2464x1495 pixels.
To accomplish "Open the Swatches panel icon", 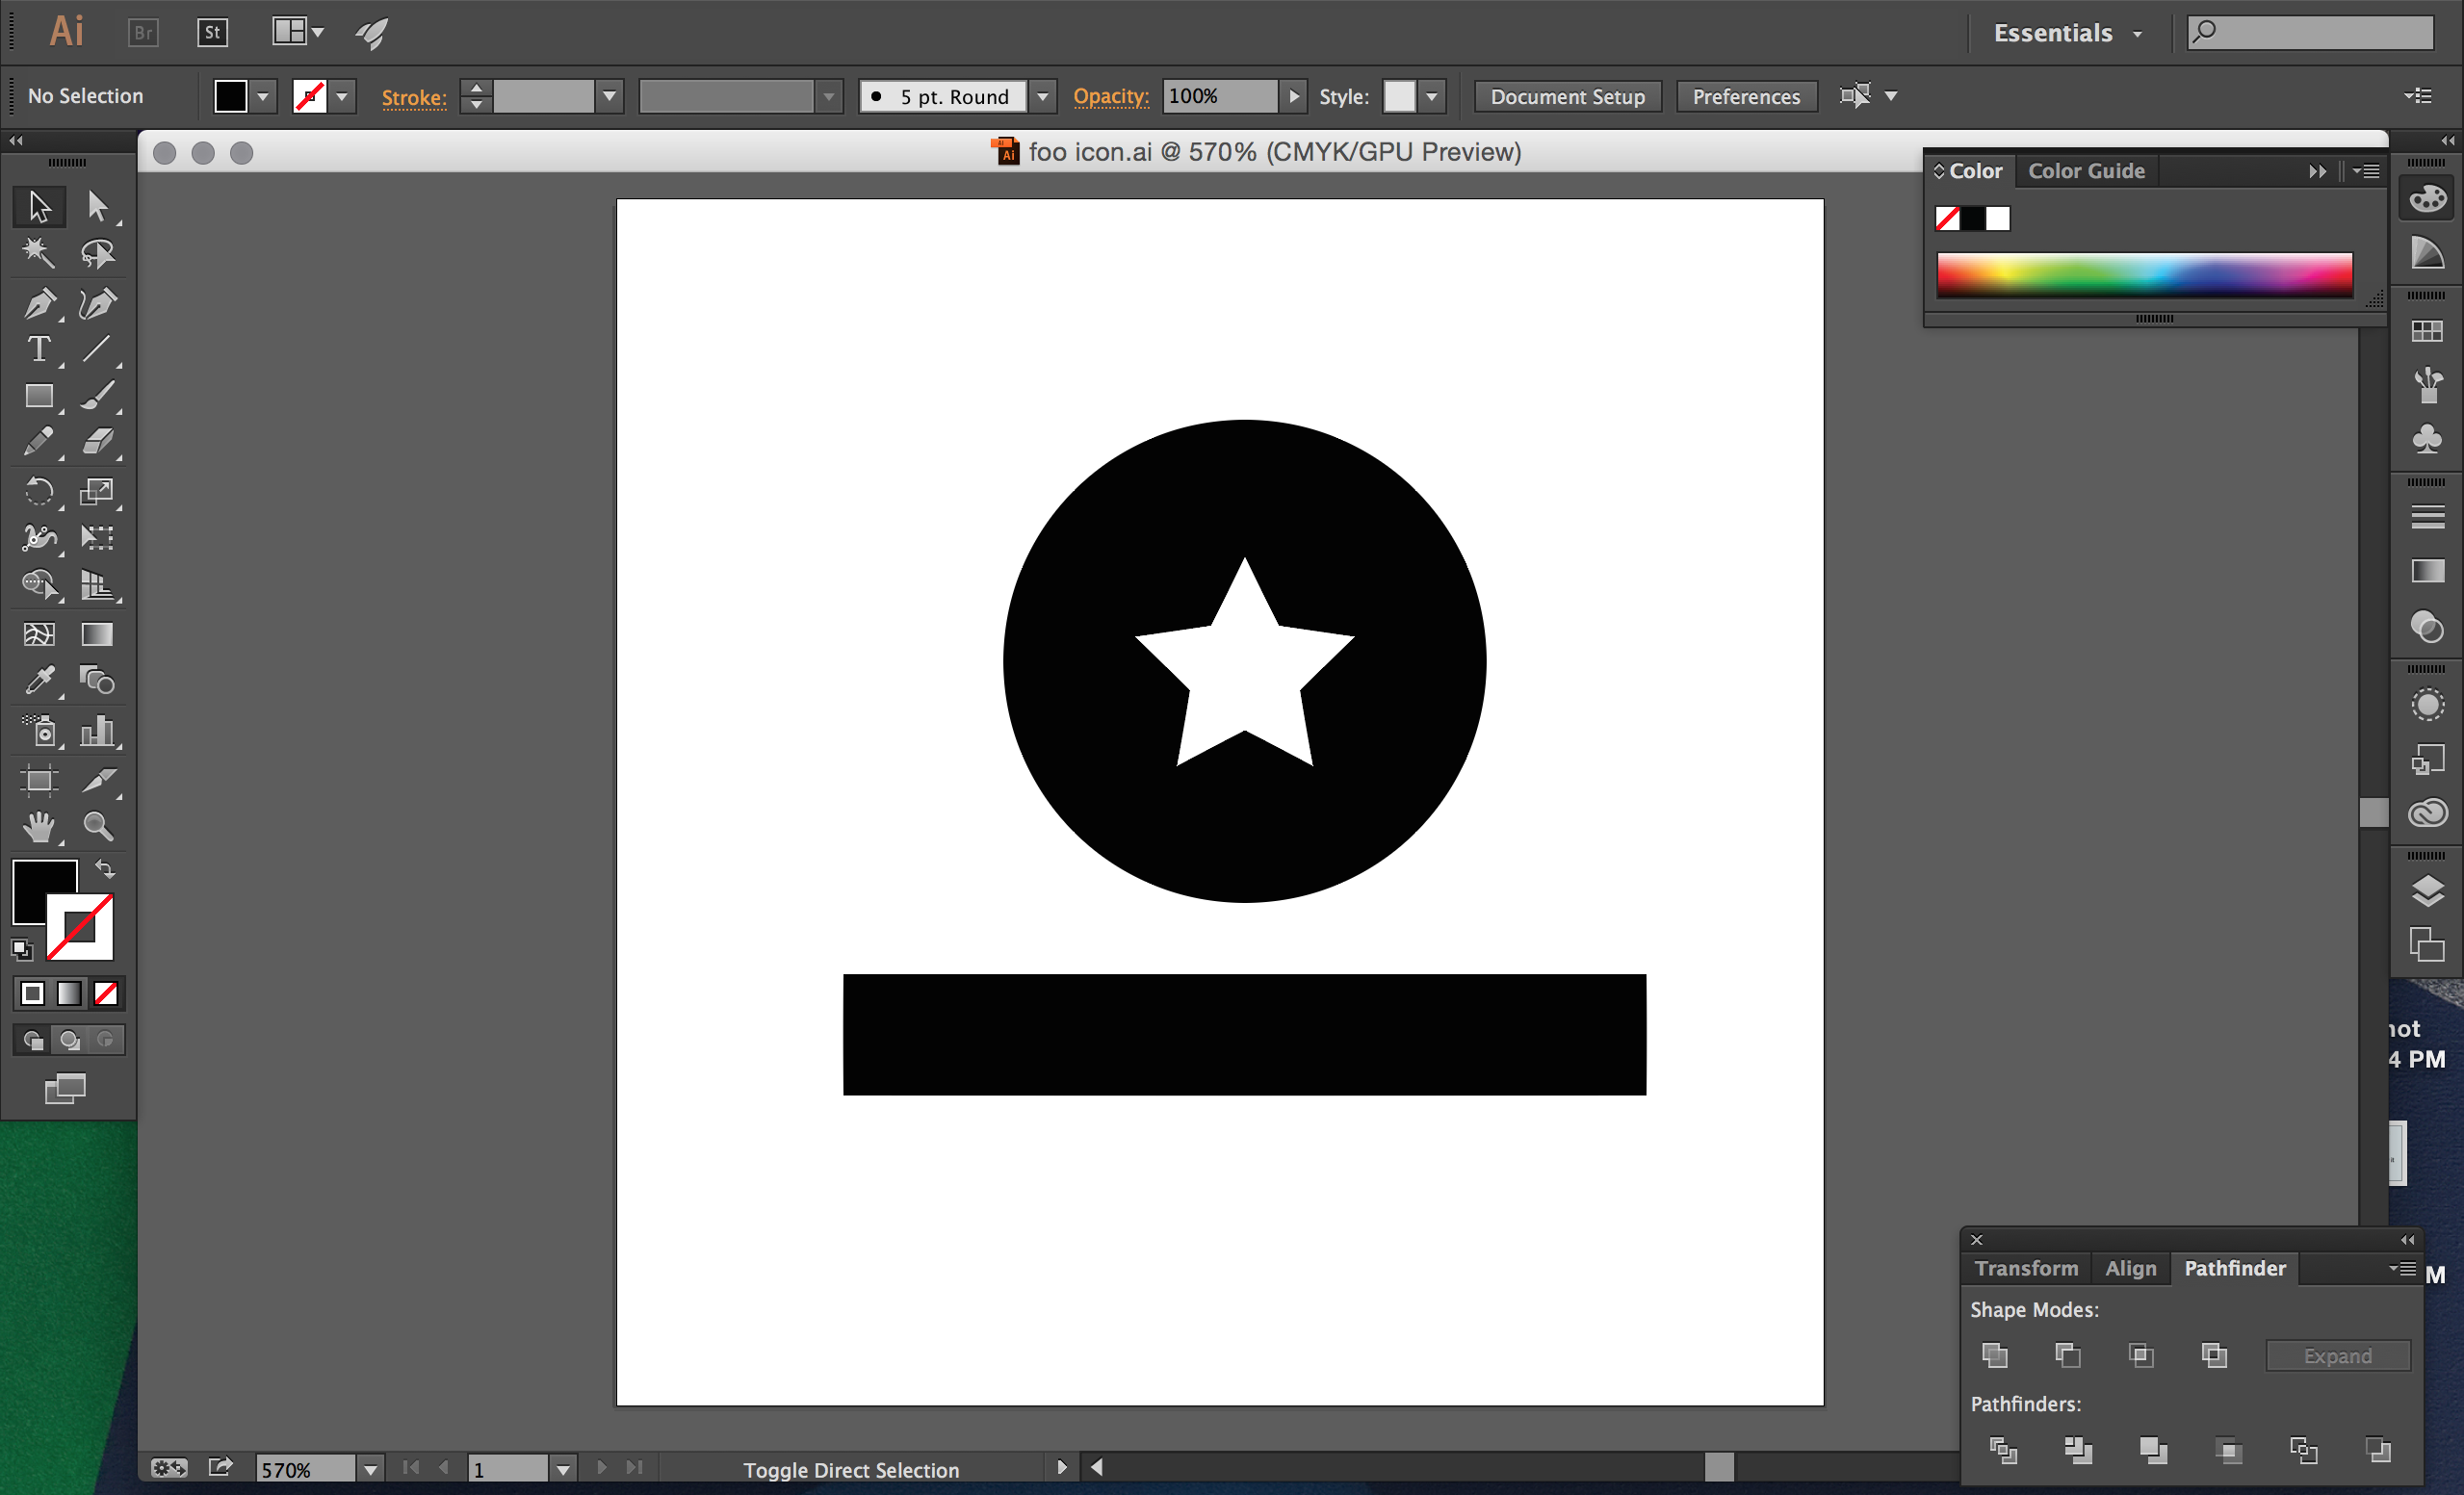I will tap(2427, 331).
